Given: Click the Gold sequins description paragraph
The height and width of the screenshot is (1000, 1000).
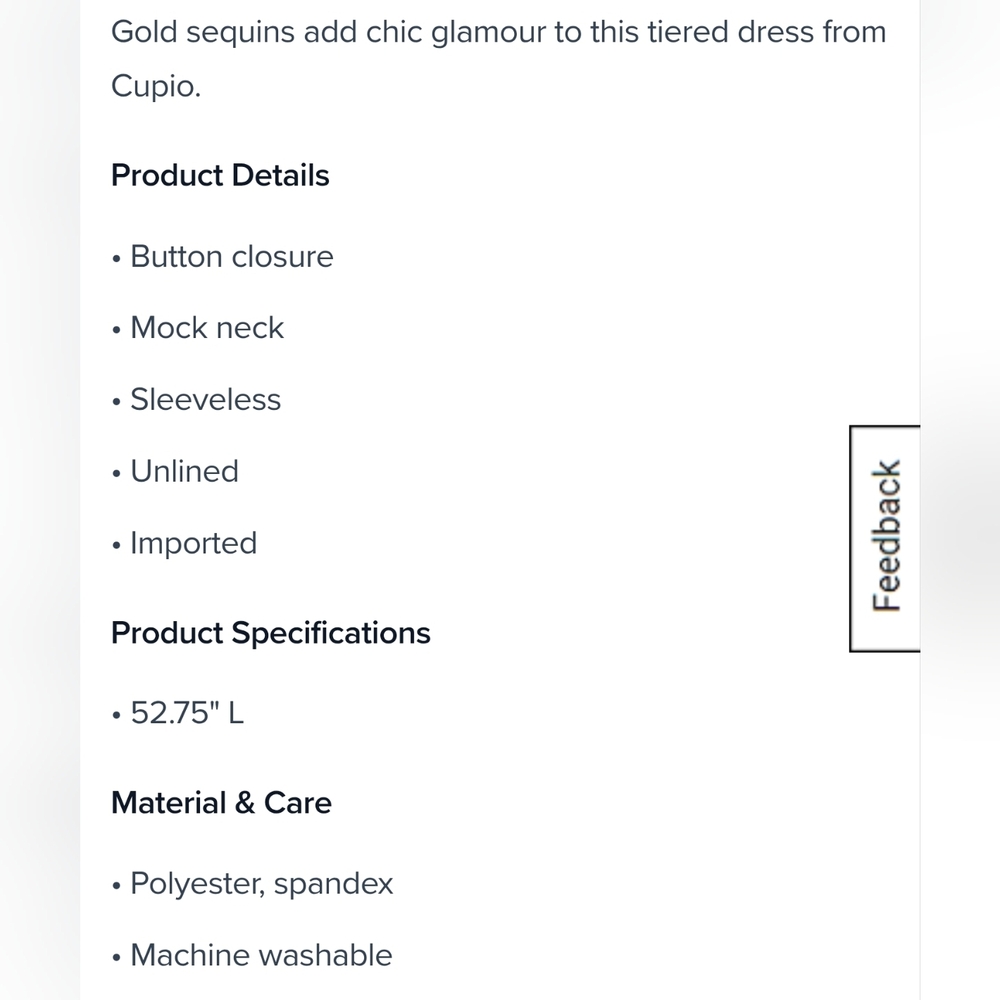Looking at the screenshot, I should (499, 59).
